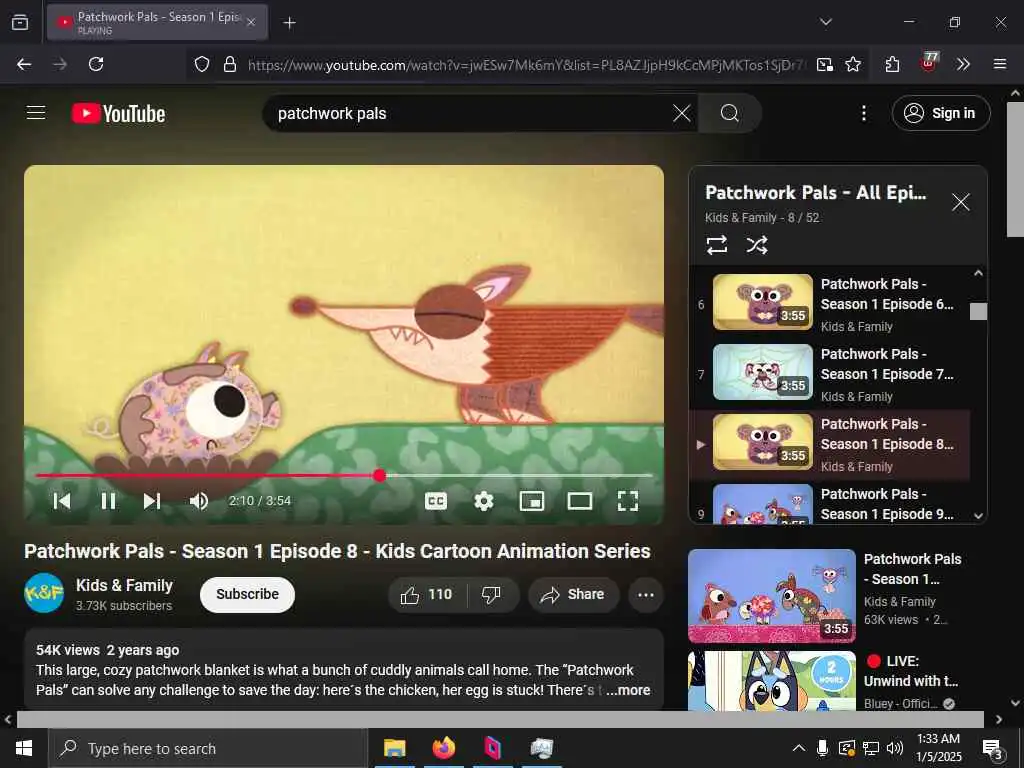This screenshot has width=1024, height=768.
Task: Close the Patchwork Pals tab
Action: (x=251, y=22)
